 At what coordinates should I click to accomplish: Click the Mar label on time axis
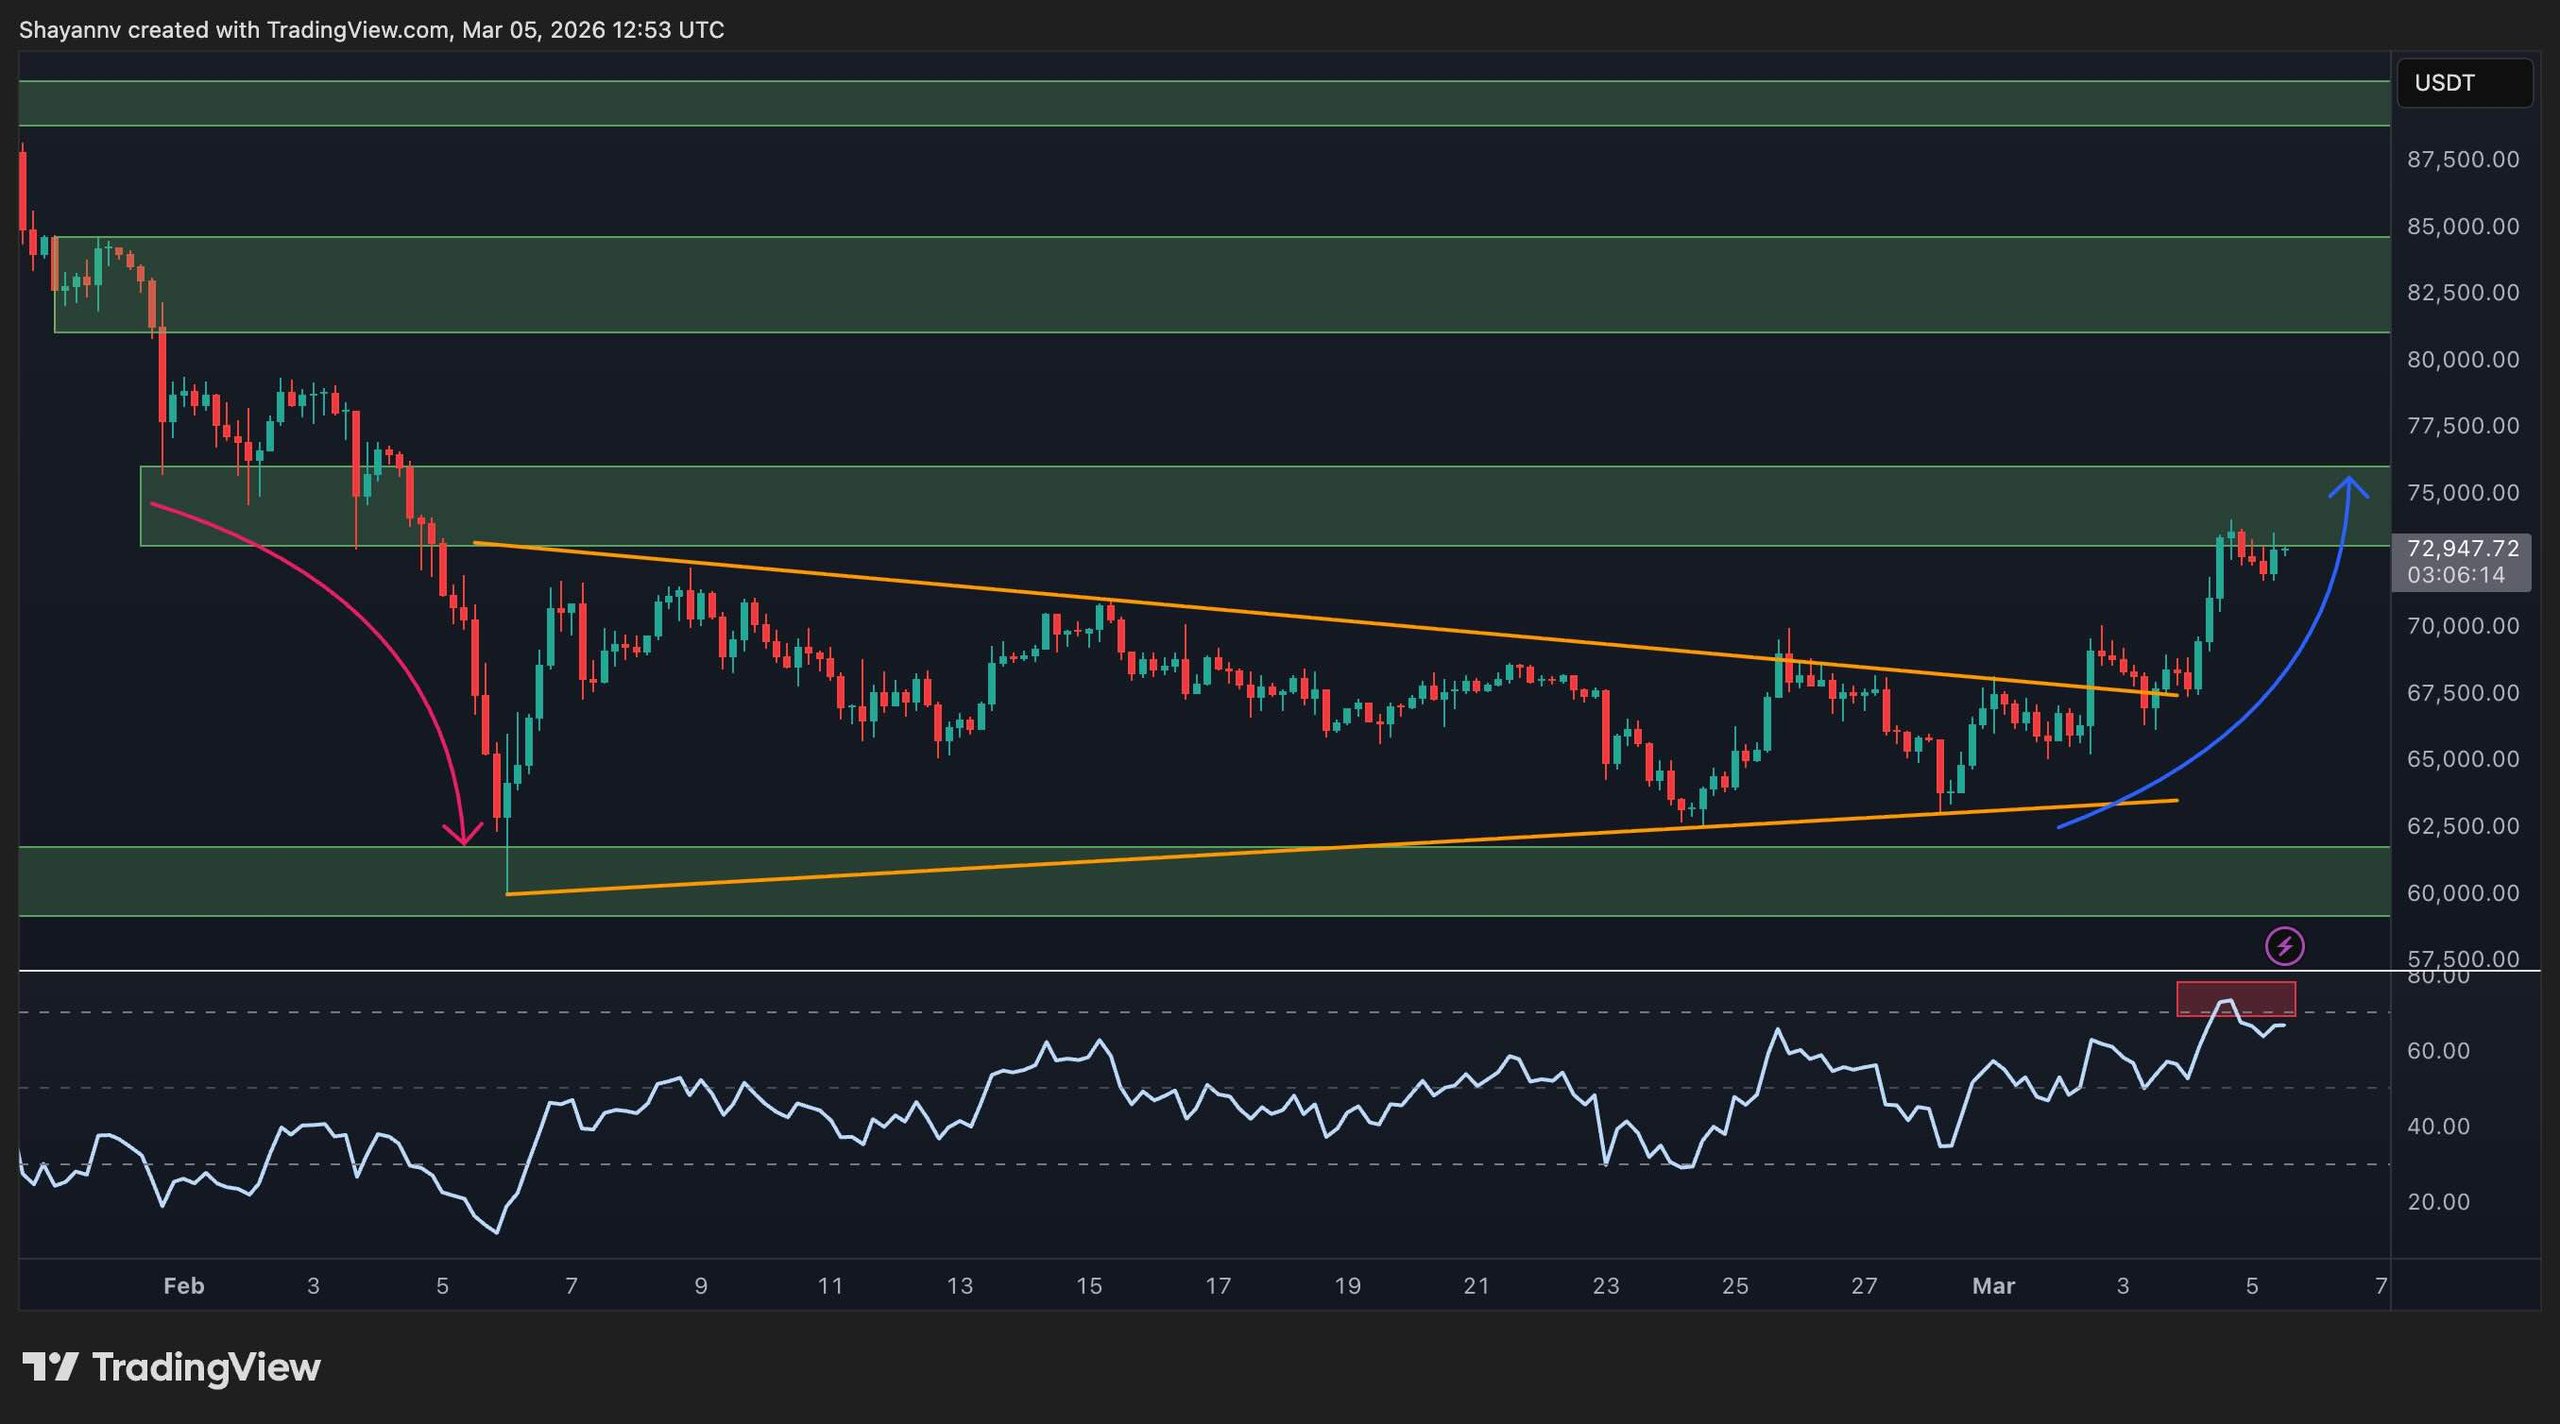[x=1992, y=1286]
